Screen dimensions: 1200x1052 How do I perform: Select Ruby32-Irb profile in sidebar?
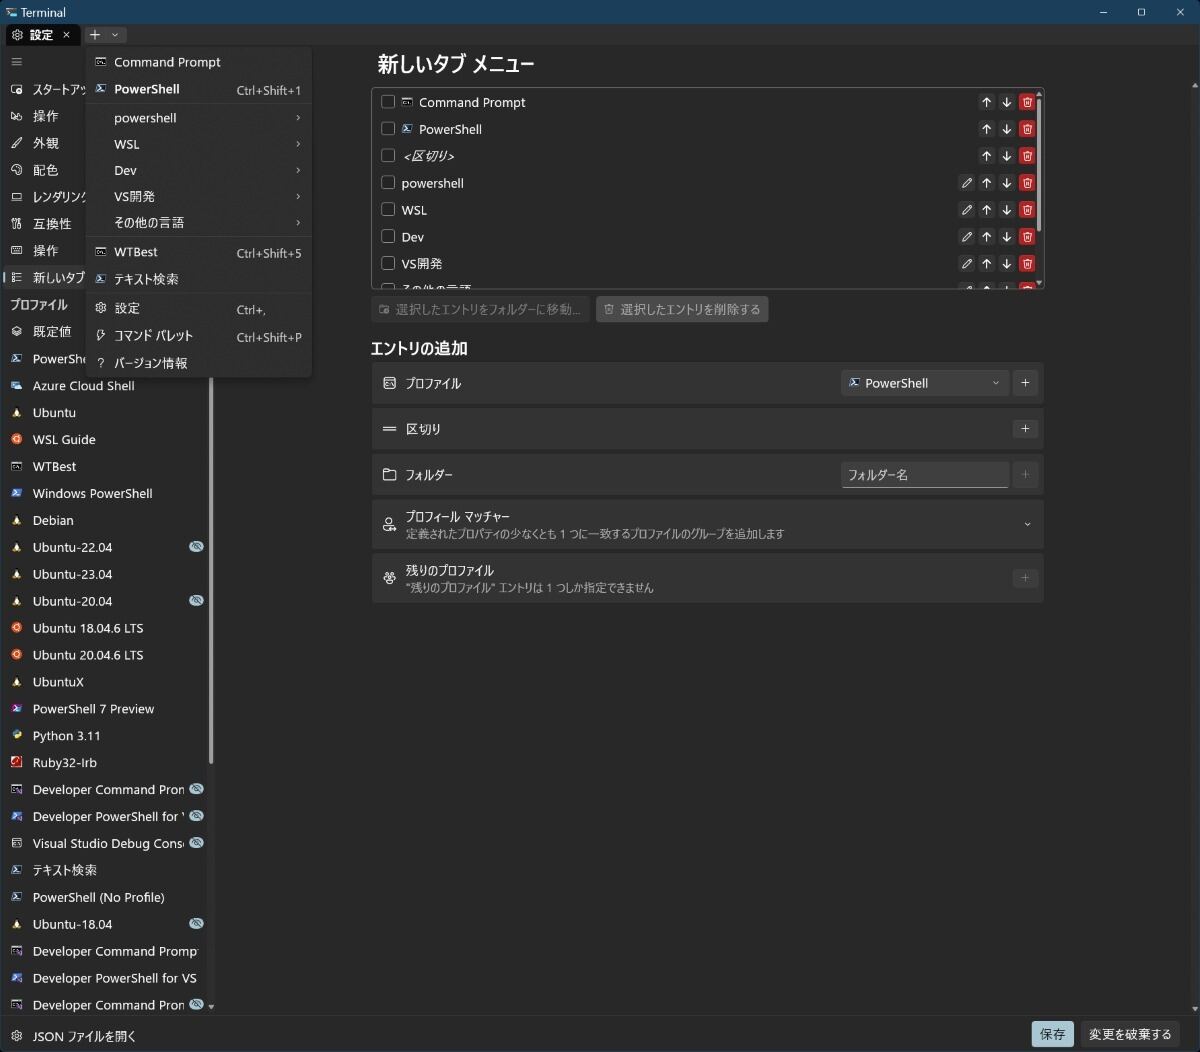coord(105,763)
